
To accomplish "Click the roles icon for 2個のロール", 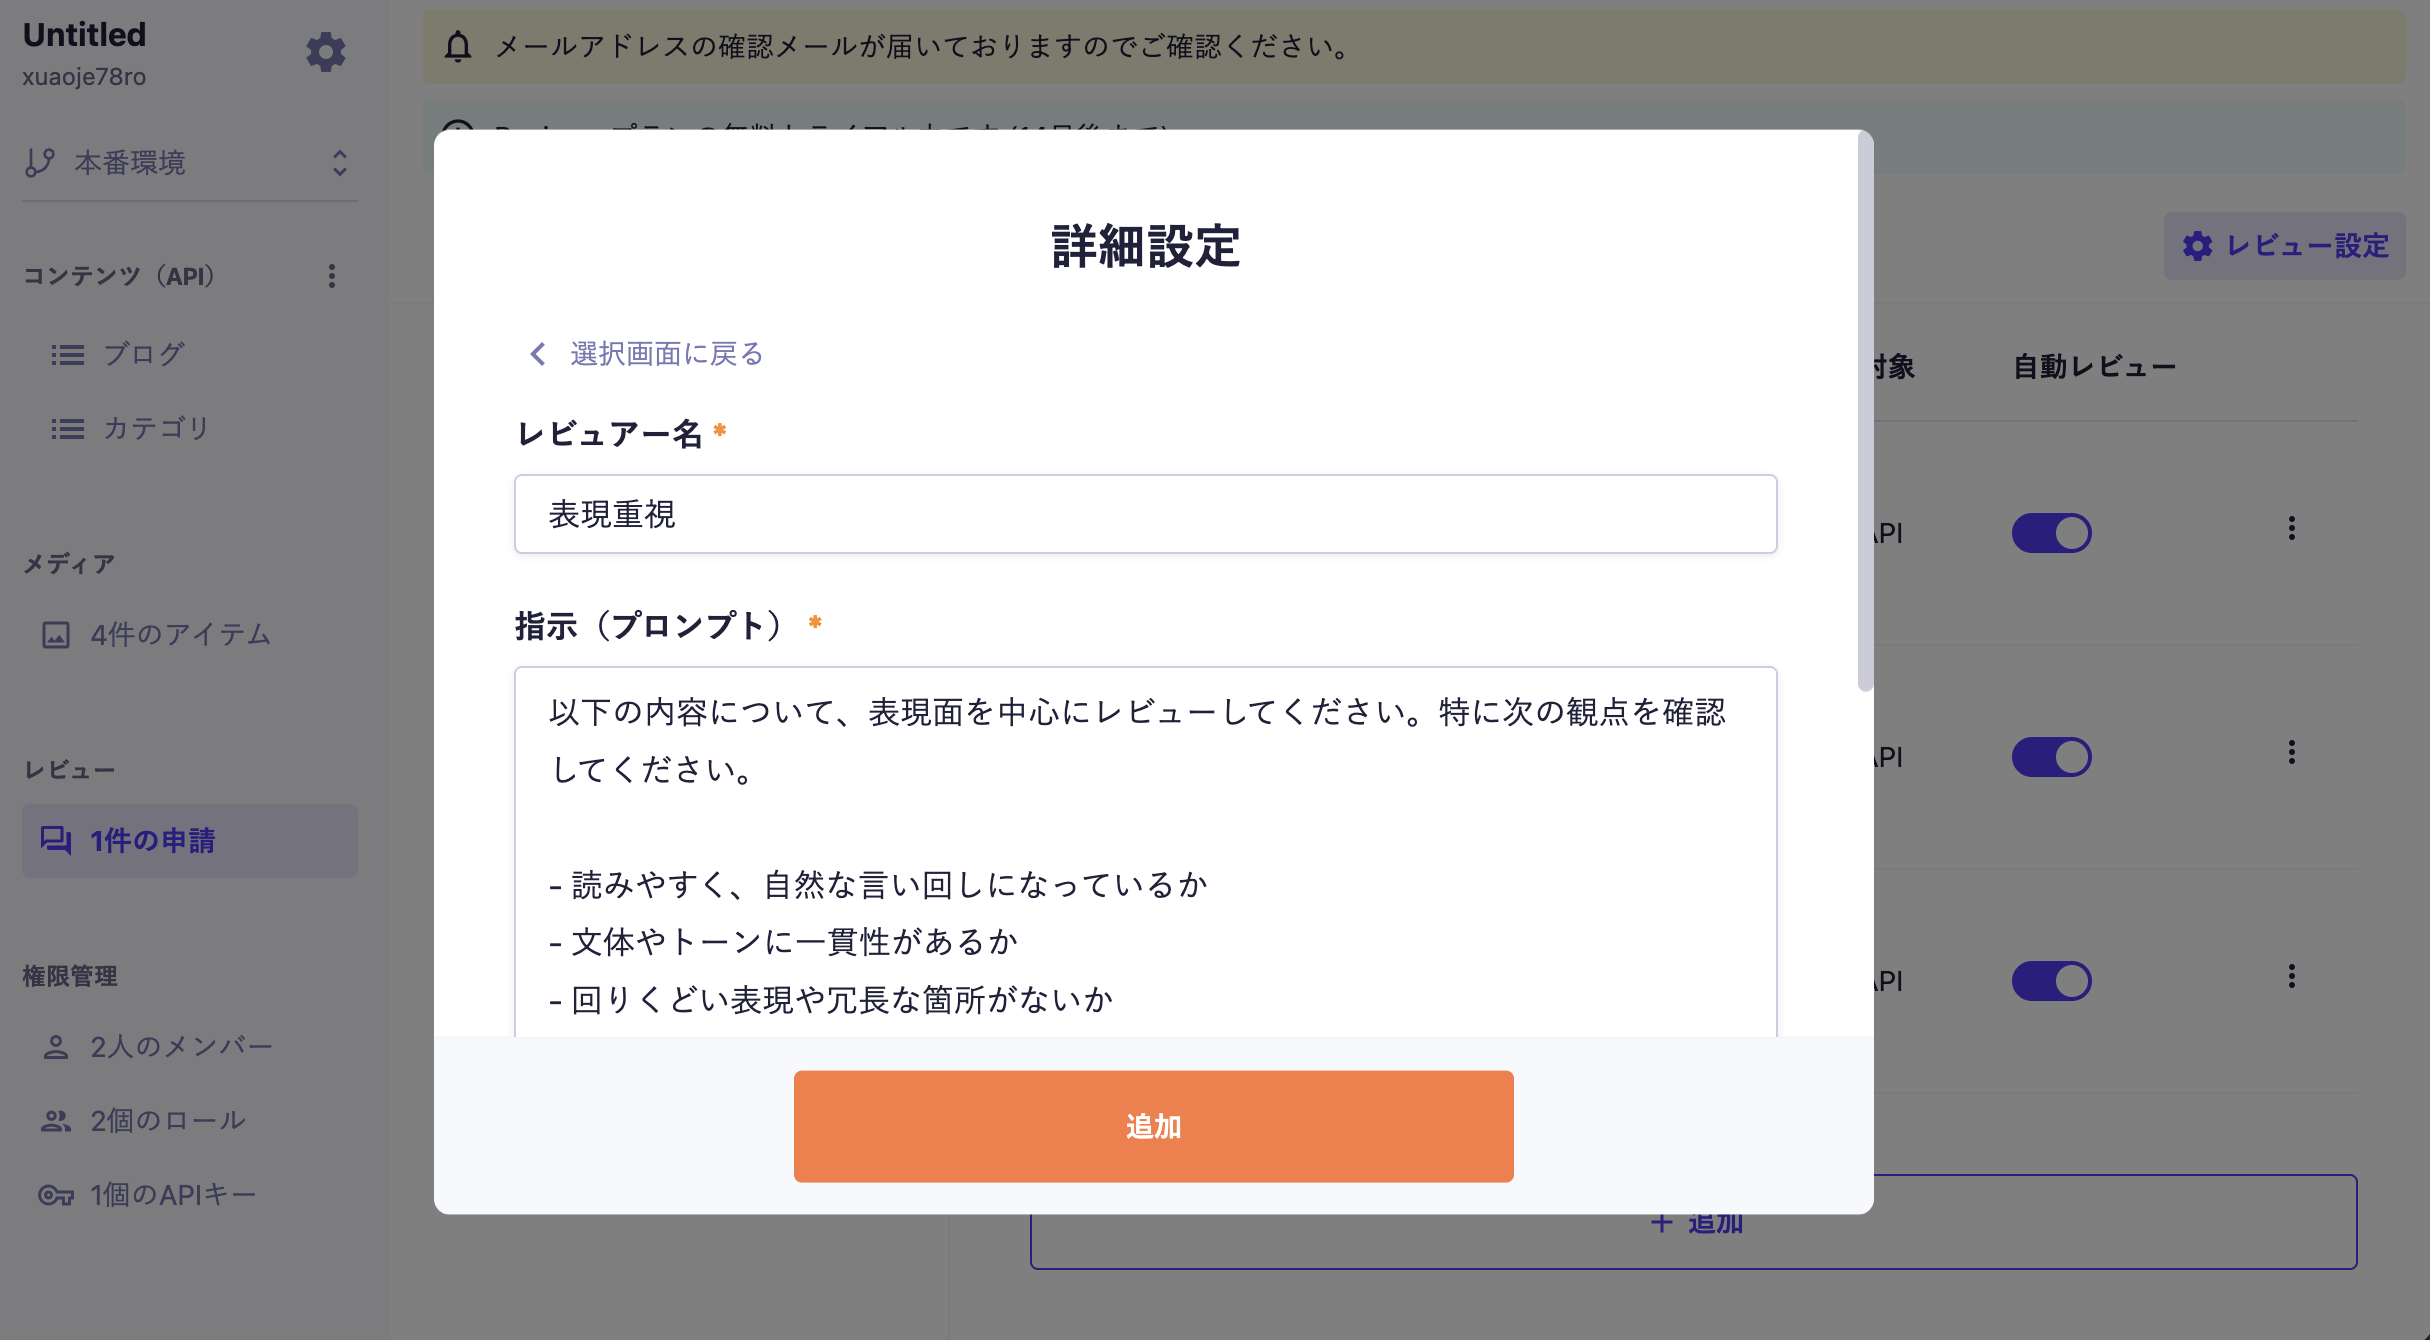I will 56,1121.
